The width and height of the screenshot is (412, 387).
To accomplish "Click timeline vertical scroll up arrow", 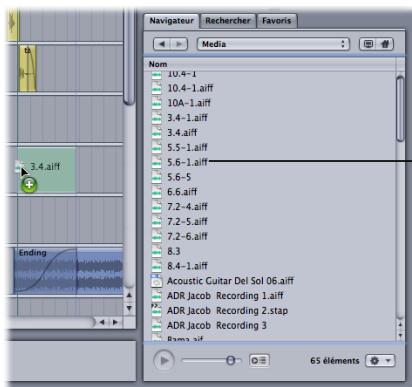I will click(x=129, y=296).
